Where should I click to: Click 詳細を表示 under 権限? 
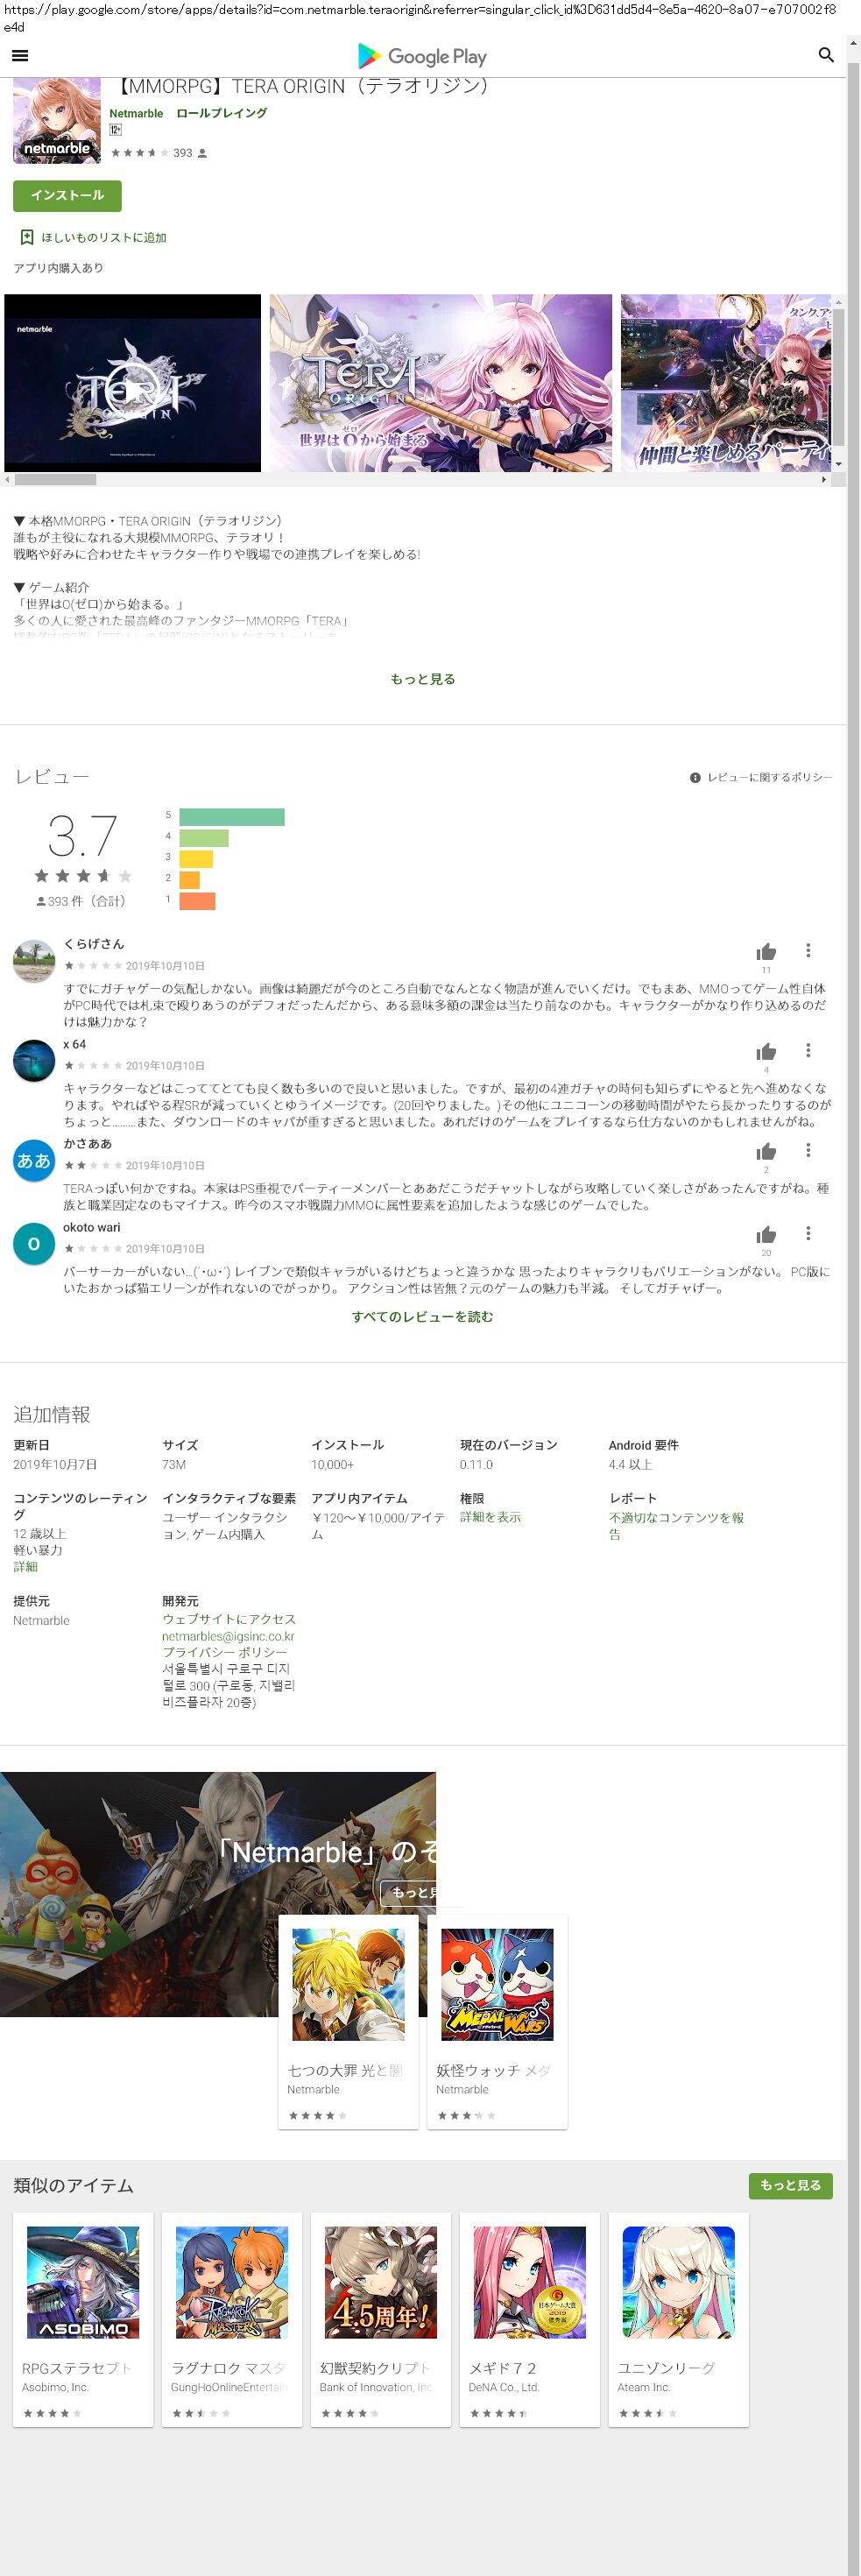point(490,1517)
